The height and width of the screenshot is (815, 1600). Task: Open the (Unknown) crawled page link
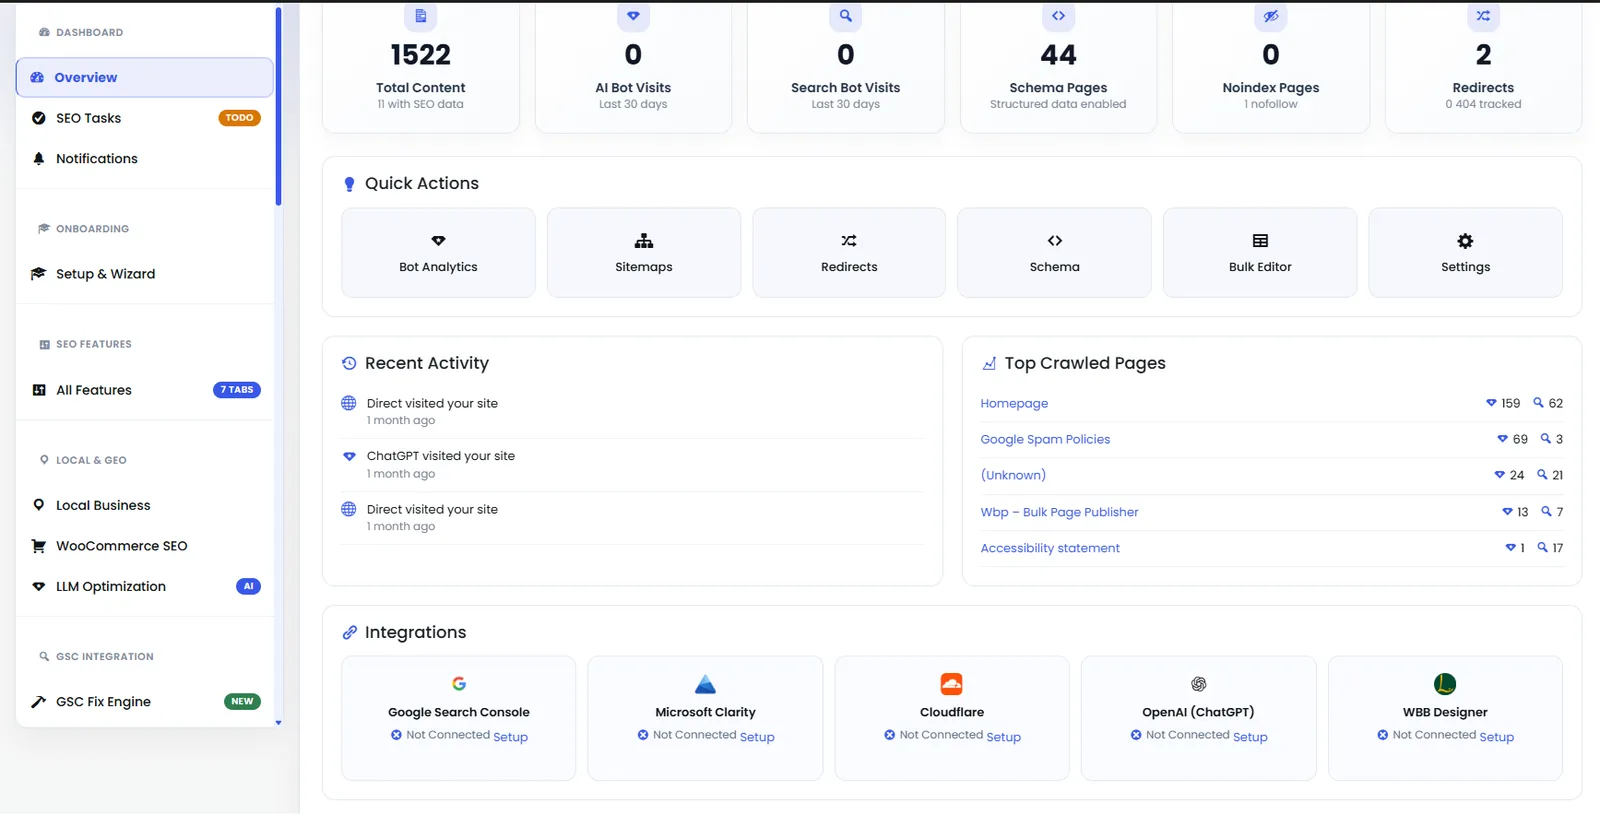1013,476
